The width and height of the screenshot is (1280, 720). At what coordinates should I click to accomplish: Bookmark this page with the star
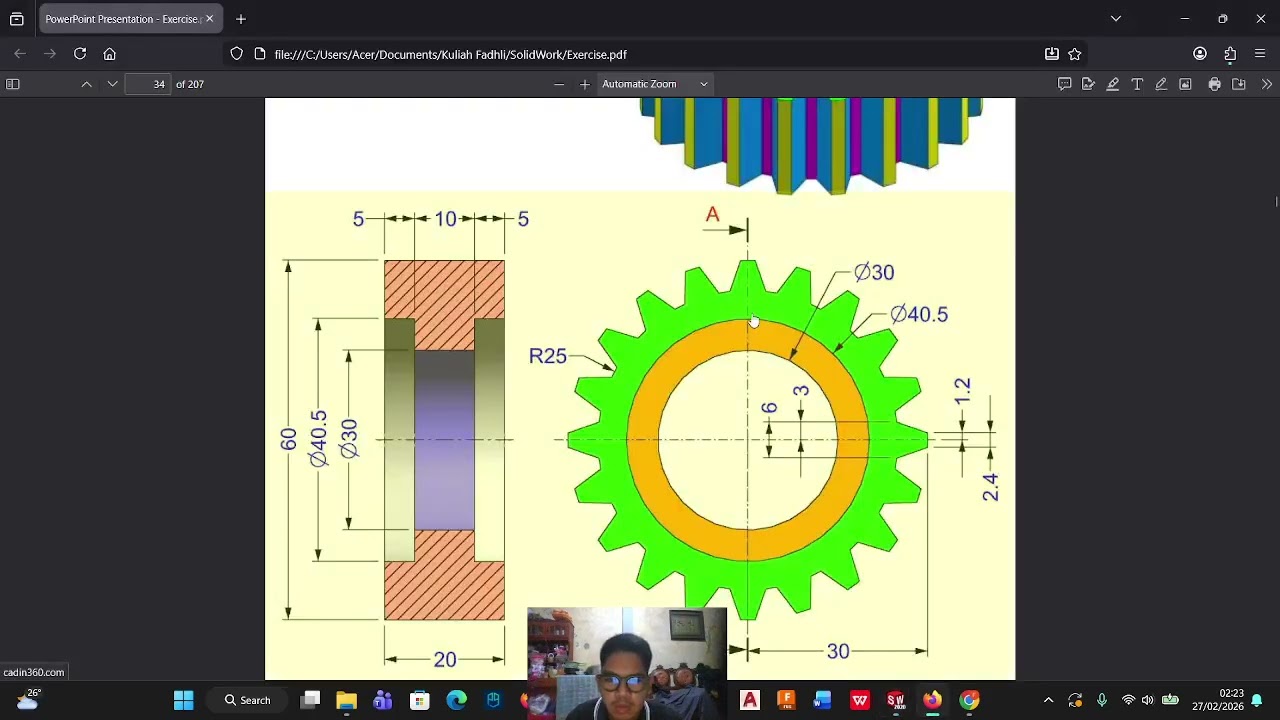pyautogui.click(x=1075, y=54)
